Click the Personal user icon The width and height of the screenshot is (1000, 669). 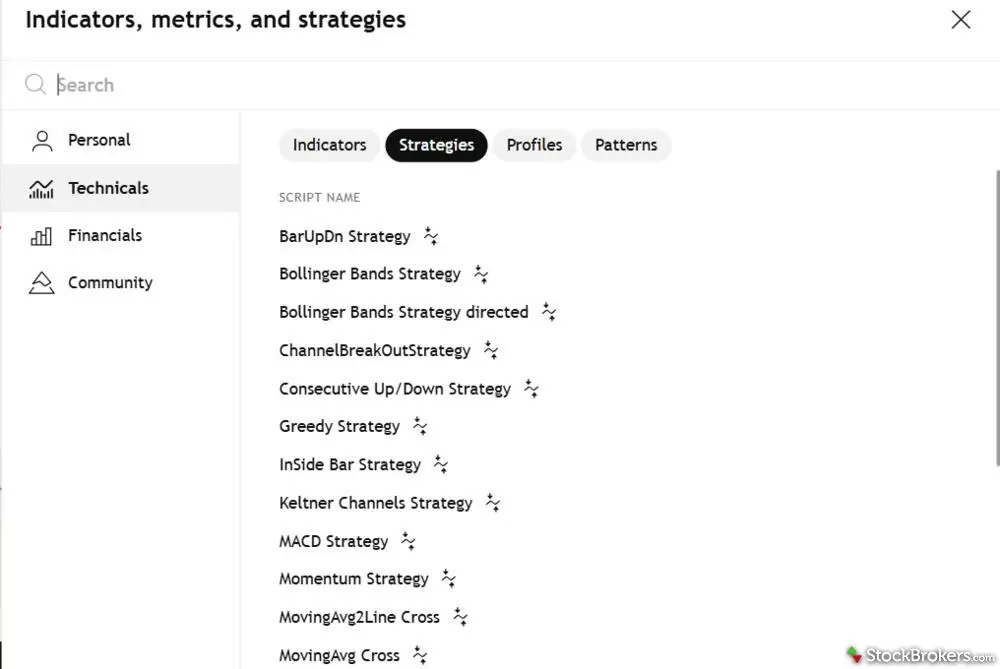(42, 141)
